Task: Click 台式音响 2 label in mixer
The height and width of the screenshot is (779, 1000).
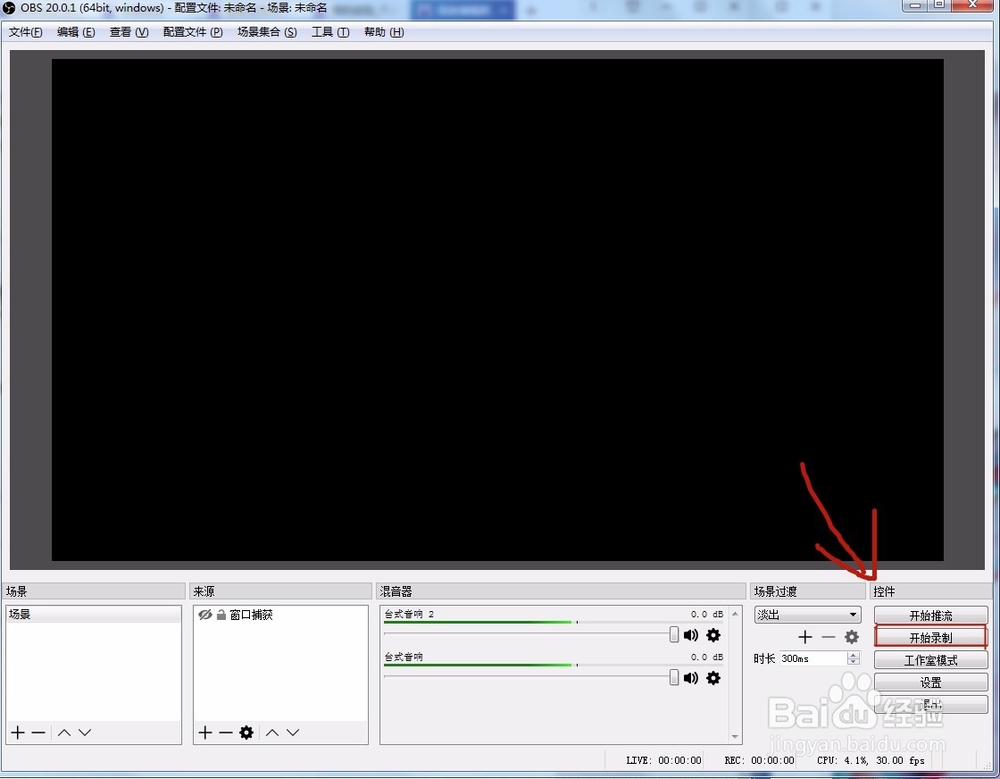Action: [409, 614]
